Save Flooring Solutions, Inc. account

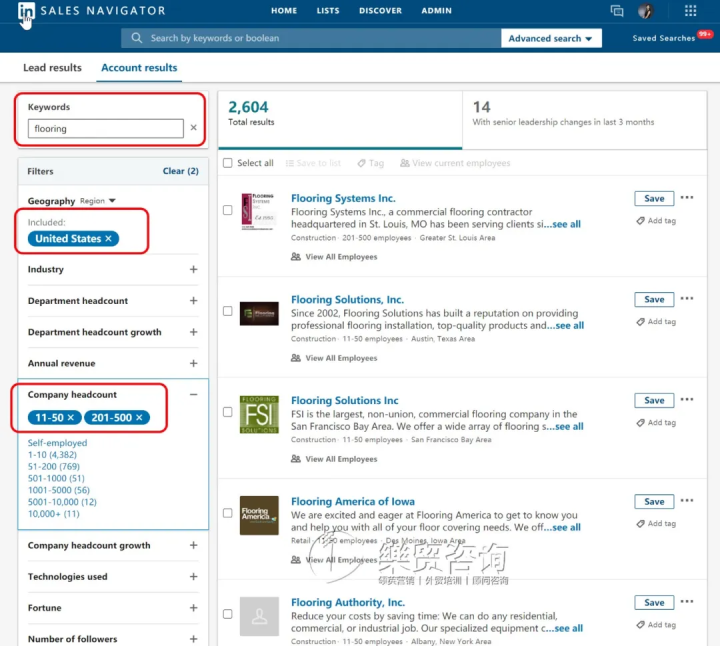[x=654, y=299]
